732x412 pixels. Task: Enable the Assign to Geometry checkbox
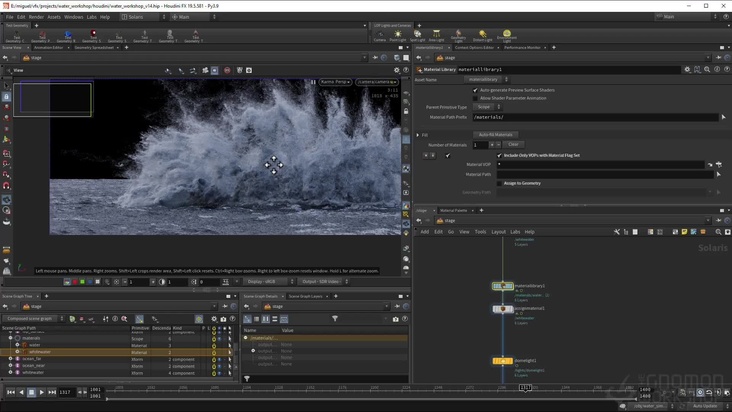pos(499,183)
